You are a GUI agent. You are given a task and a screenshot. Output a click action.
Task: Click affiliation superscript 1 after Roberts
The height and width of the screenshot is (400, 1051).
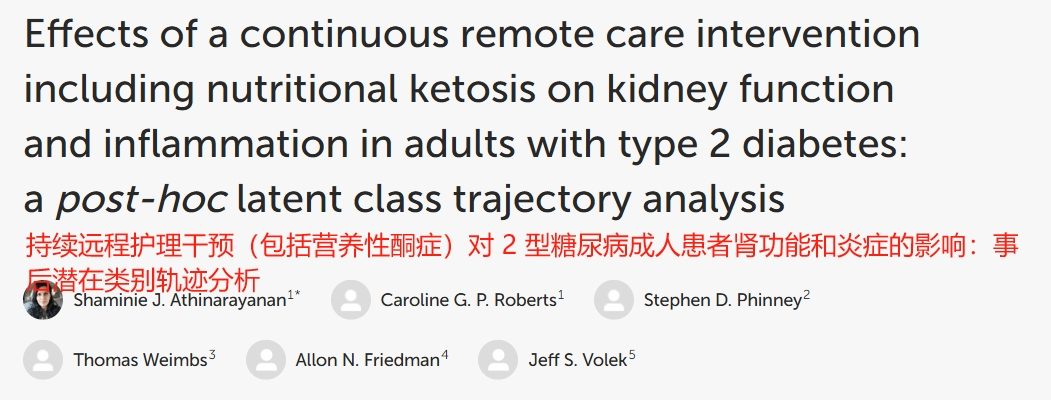point(561,295)
